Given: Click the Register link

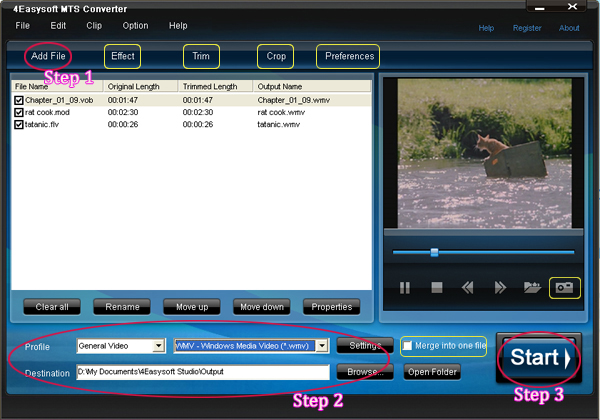Looking at the screenshot, I should click(527, 28).
